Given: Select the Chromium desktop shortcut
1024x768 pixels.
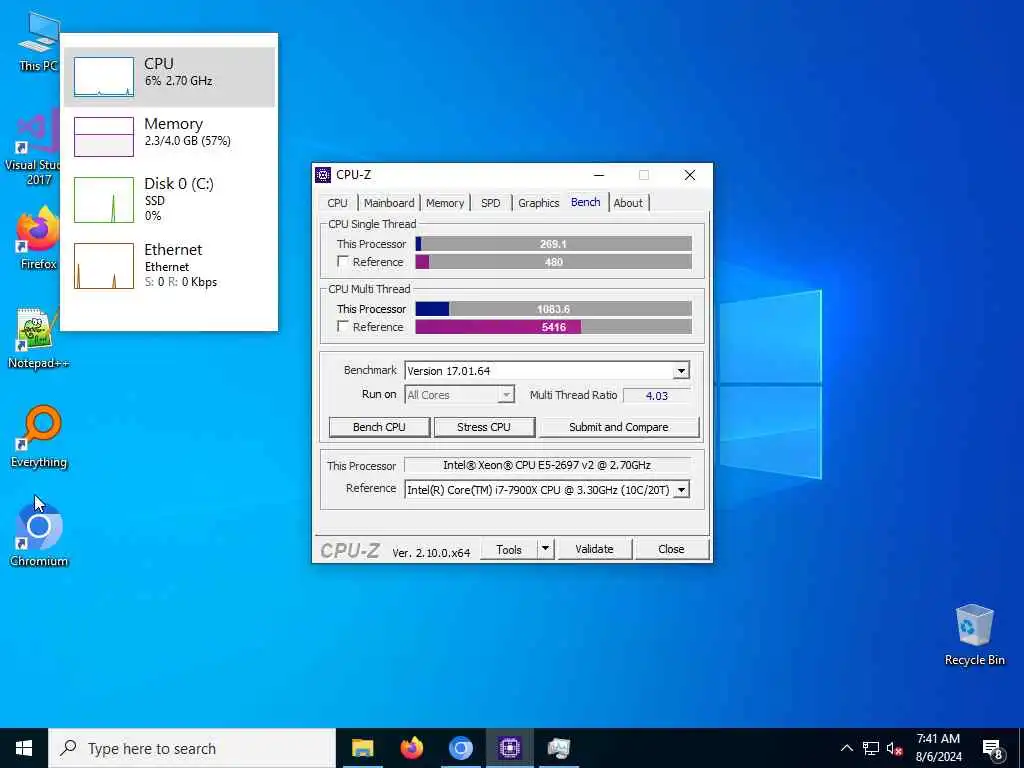Looking at the screenshot, I should click(x=39, y=534).
